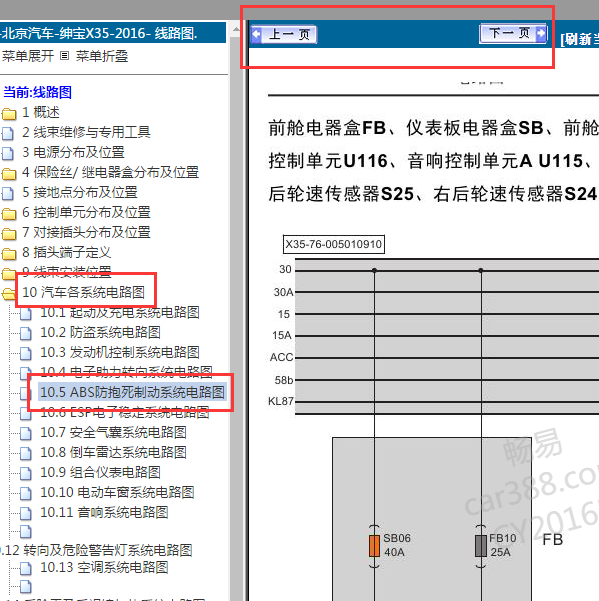The height and width of the screenshot is (601, 599).
Task: Click the sidebar scrollbar up arrow
Action: tap(236, 29)
